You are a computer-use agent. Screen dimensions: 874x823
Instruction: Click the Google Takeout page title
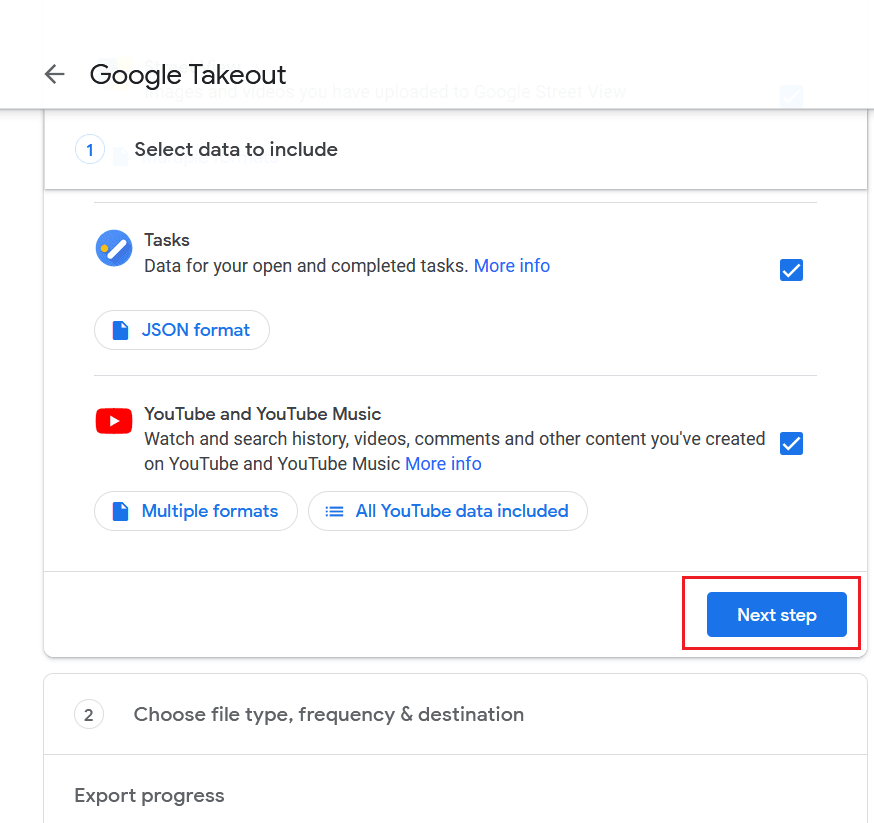click(188, 75)
